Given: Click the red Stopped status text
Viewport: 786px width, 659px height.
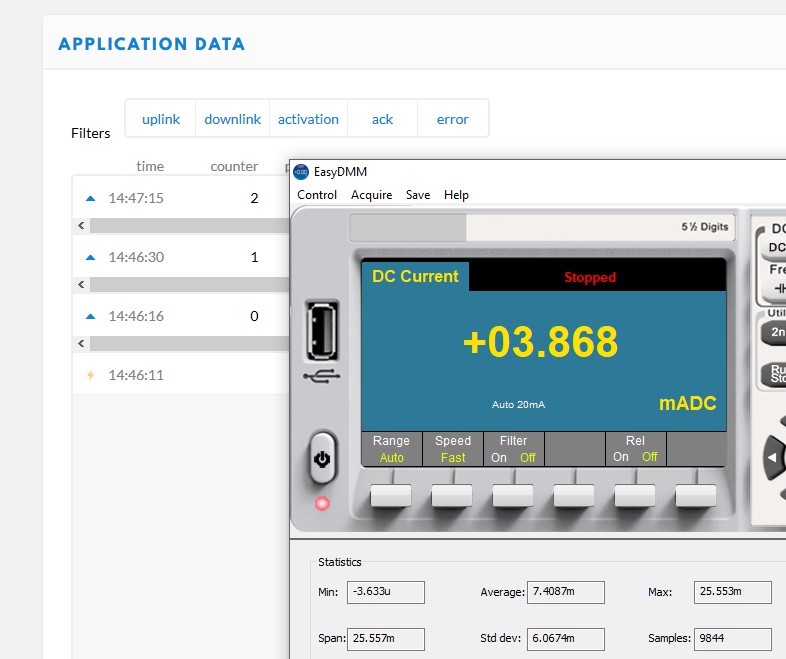Looking at the screenshot, I should (590, 277).
